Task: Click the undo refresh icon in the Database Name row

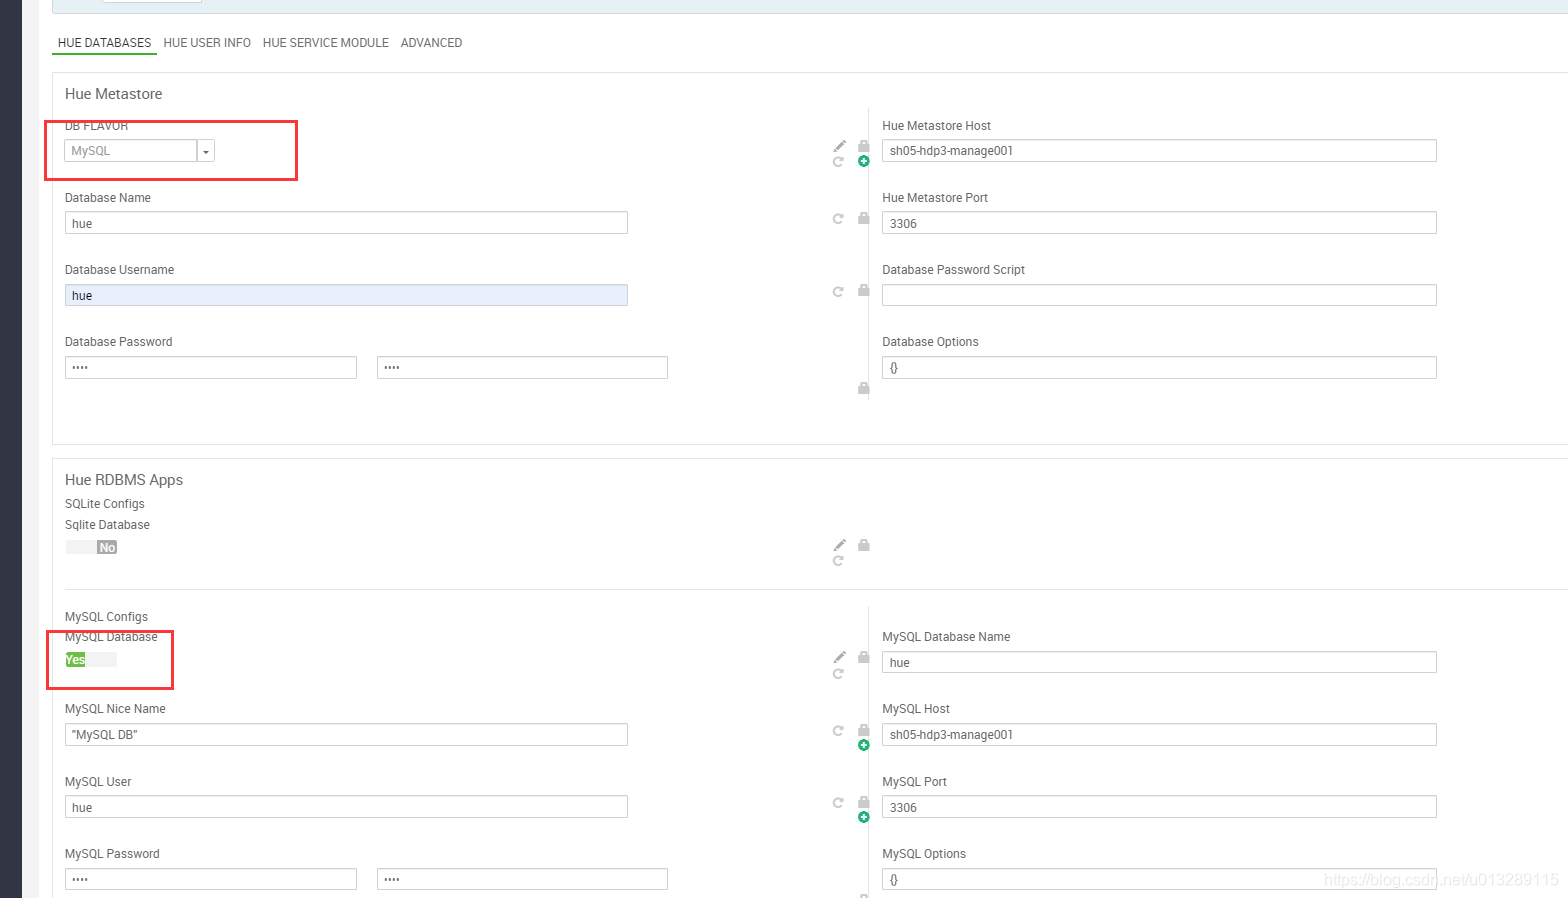Action: pos(838,218)
